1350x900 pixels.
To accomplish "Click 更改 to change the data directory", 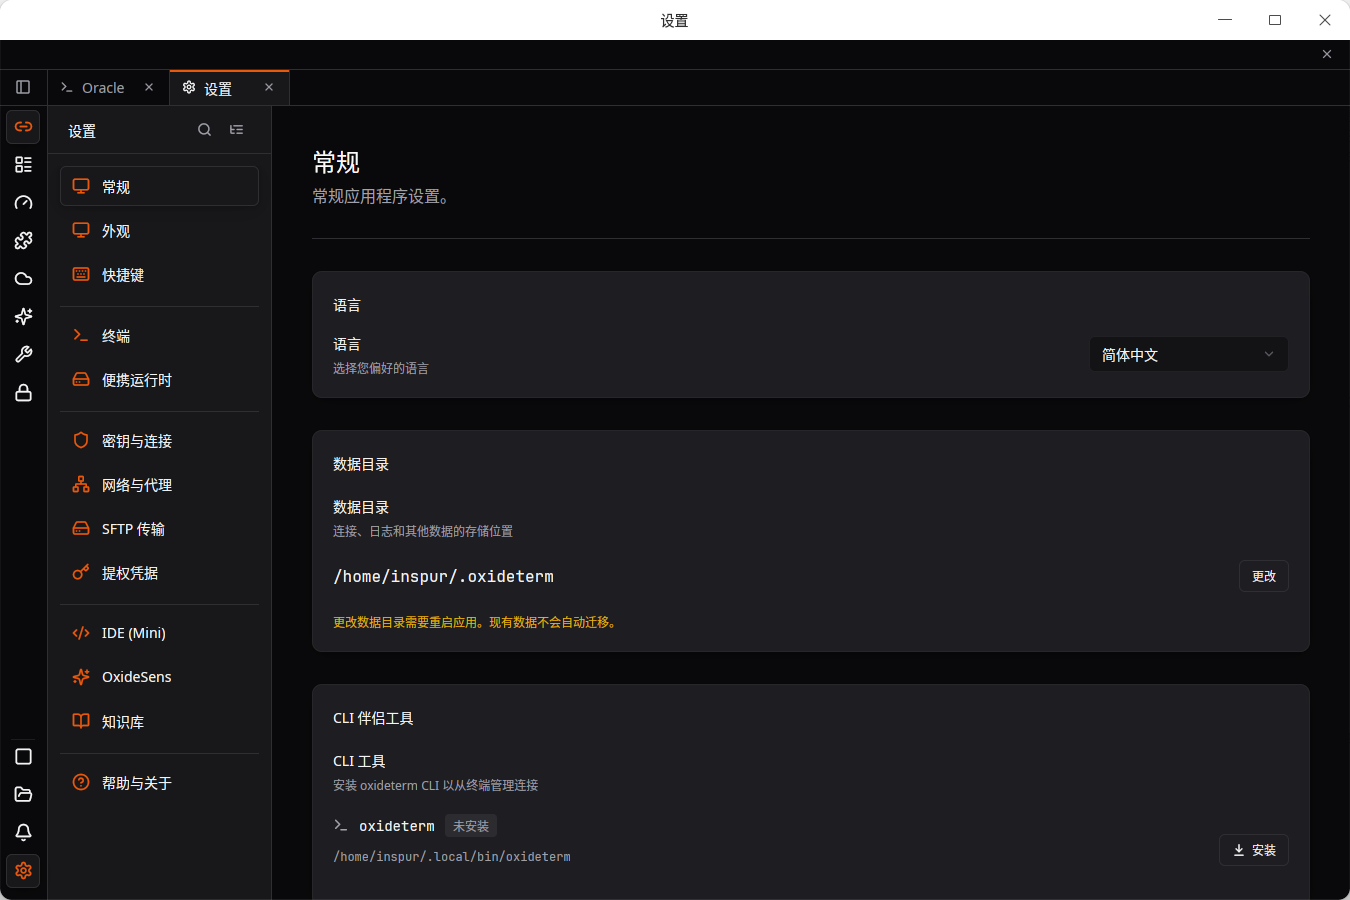I will [x=1264, y=576].
